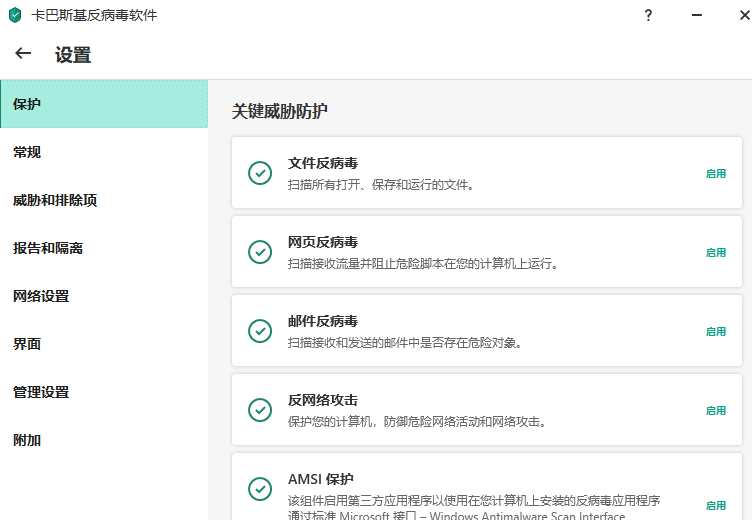The width and height of the screenshot is (752, 520).
Task: Click the 卡巴斯基反病毒软件 window title
Action: coord(94,15)
